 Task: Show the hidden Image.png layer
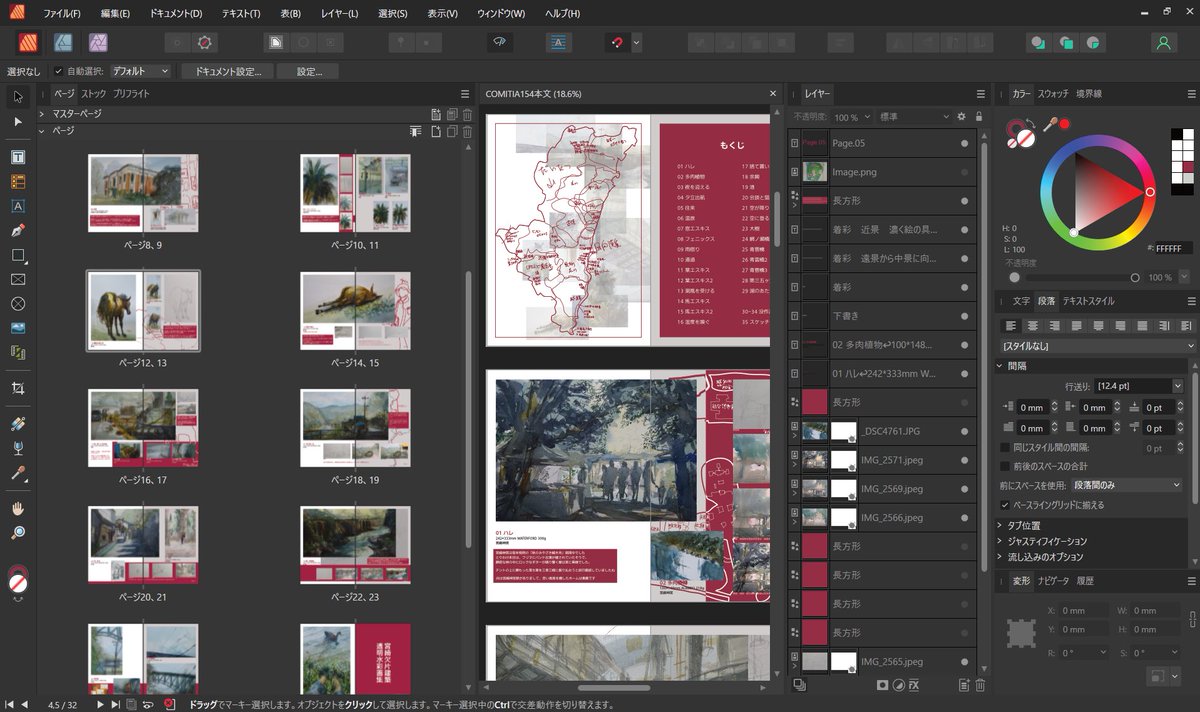(965, 173)
